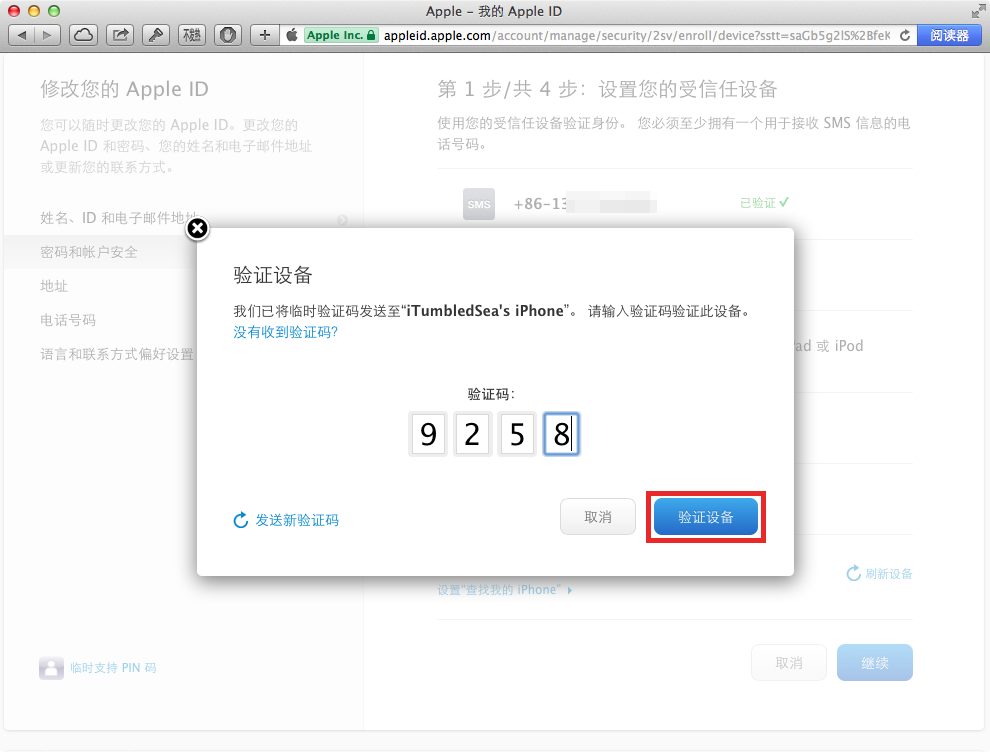The image size is (990, 752).
Task: Click 没有收到验证码? link
Action: [285, 332]
